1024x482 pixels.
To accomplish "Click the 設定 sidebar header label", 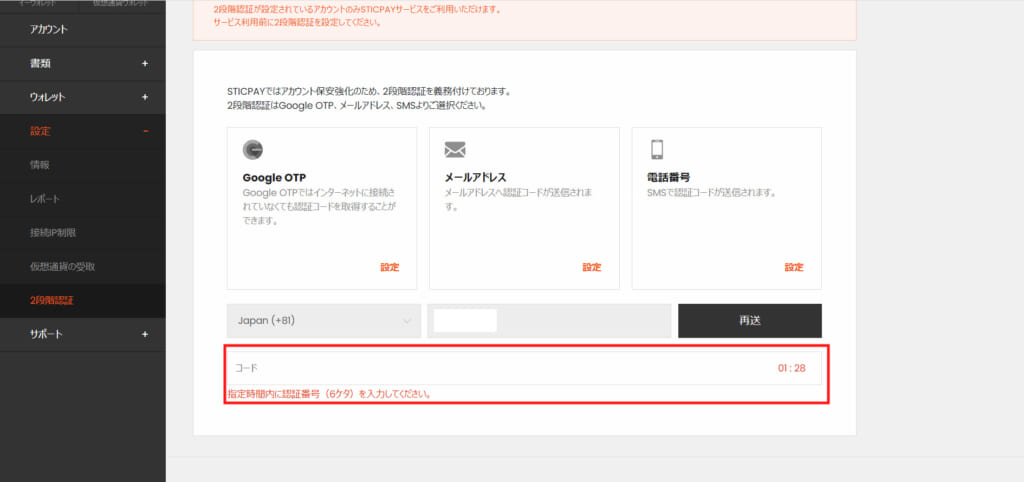I will tap(40, 131).
